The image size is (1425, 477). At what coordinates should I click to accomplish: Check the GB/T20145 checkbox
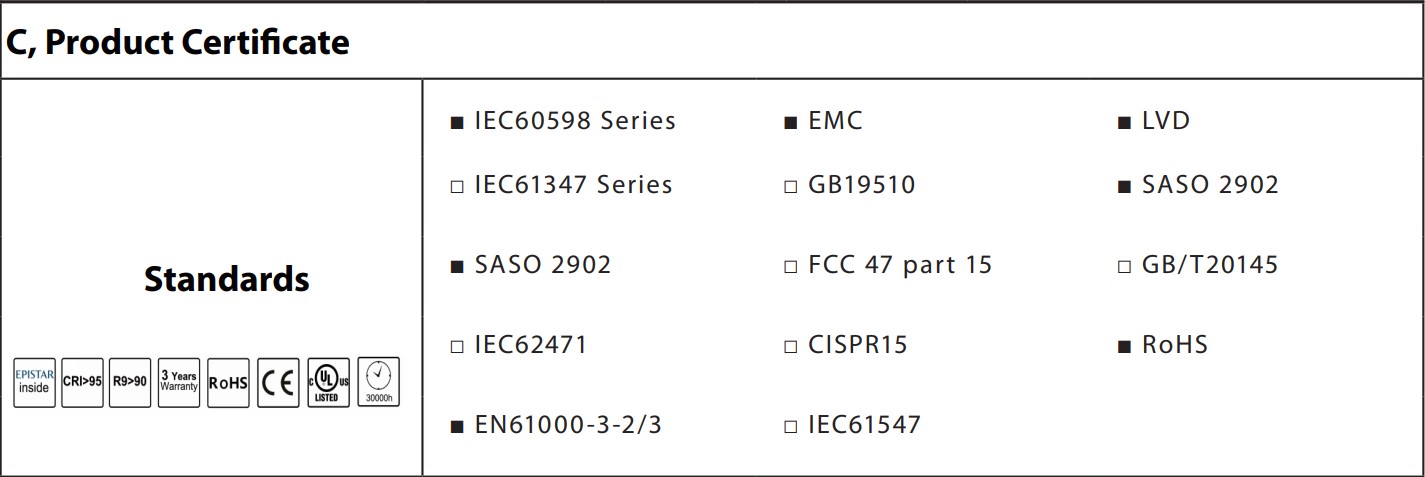pyautogui.click(x=1124, y=267)
